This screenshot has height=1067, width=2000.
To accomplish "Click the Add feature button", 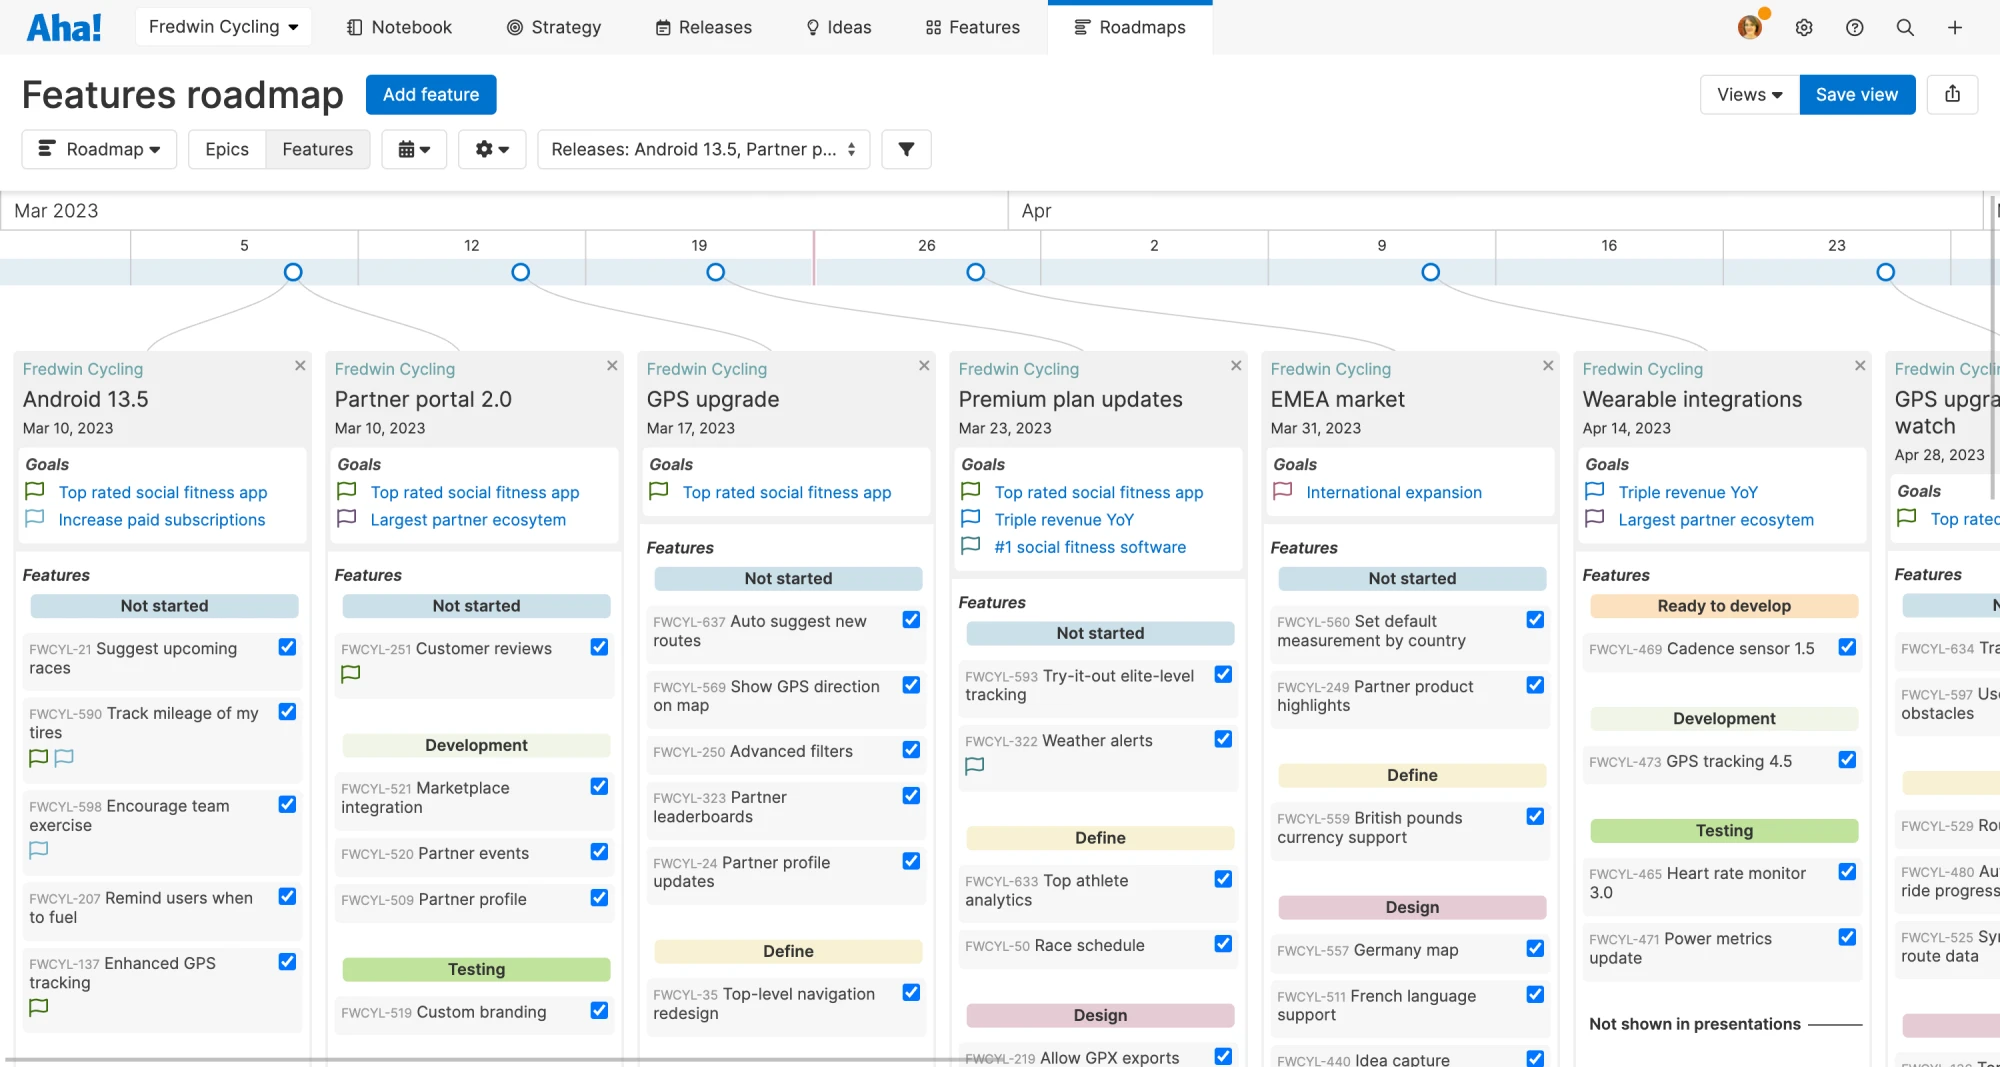I will [x=431, y=94].
